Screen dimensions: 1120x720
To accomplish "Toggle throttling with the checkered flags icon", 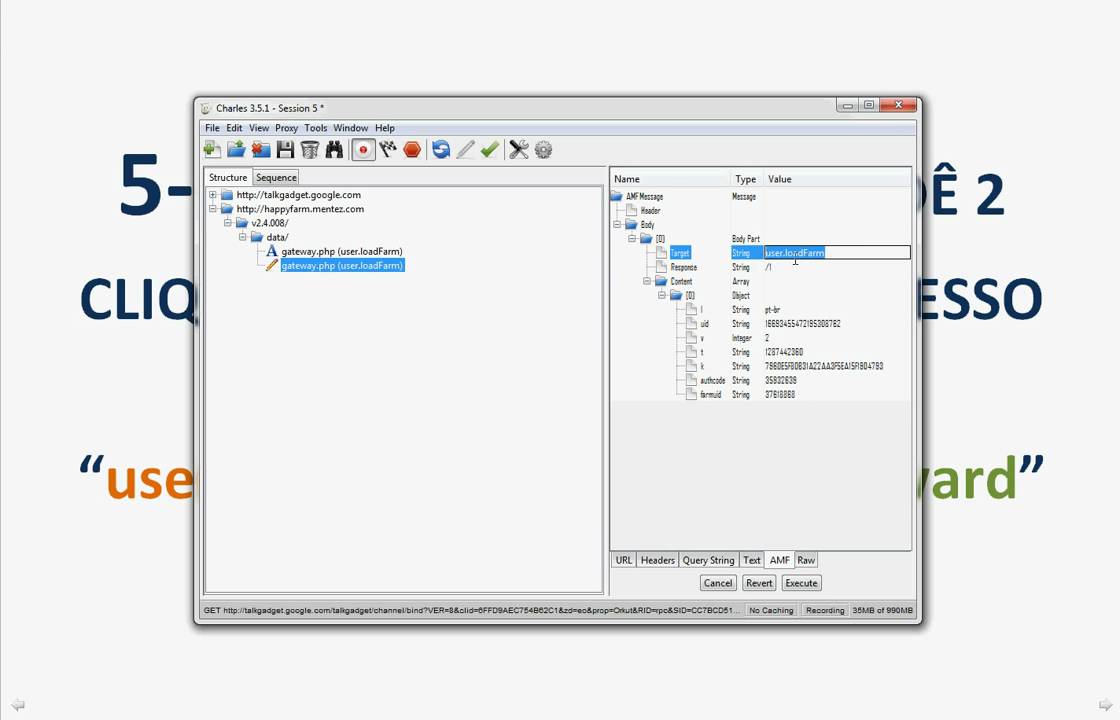I will pyautogui.click(x=388, y=149).
